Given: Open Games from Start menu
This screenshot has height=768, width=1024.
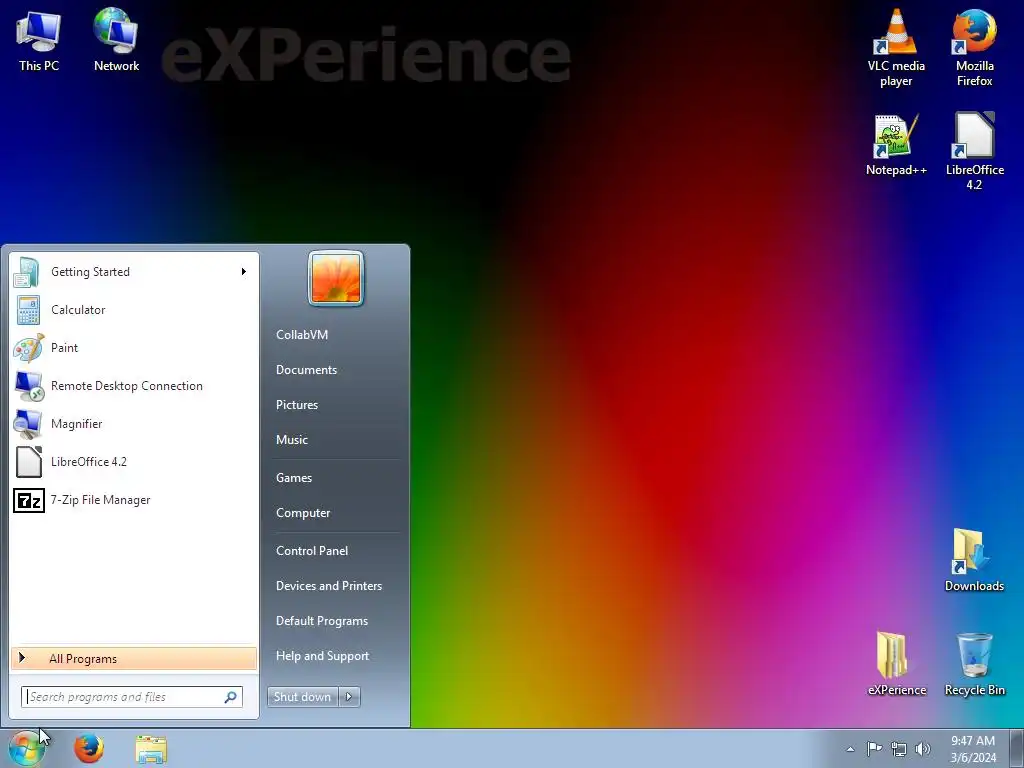Looking at the screenshot, I should (294, 477).
